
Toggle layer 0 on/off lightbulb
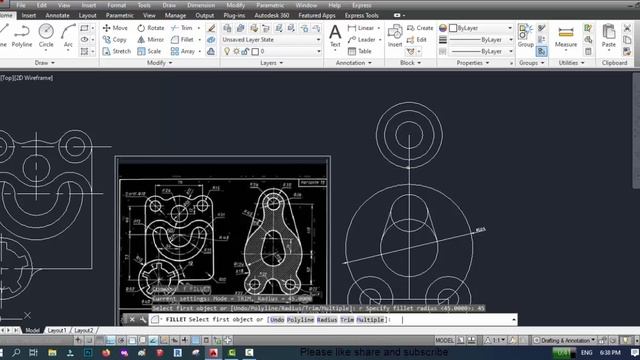point(227,51)
